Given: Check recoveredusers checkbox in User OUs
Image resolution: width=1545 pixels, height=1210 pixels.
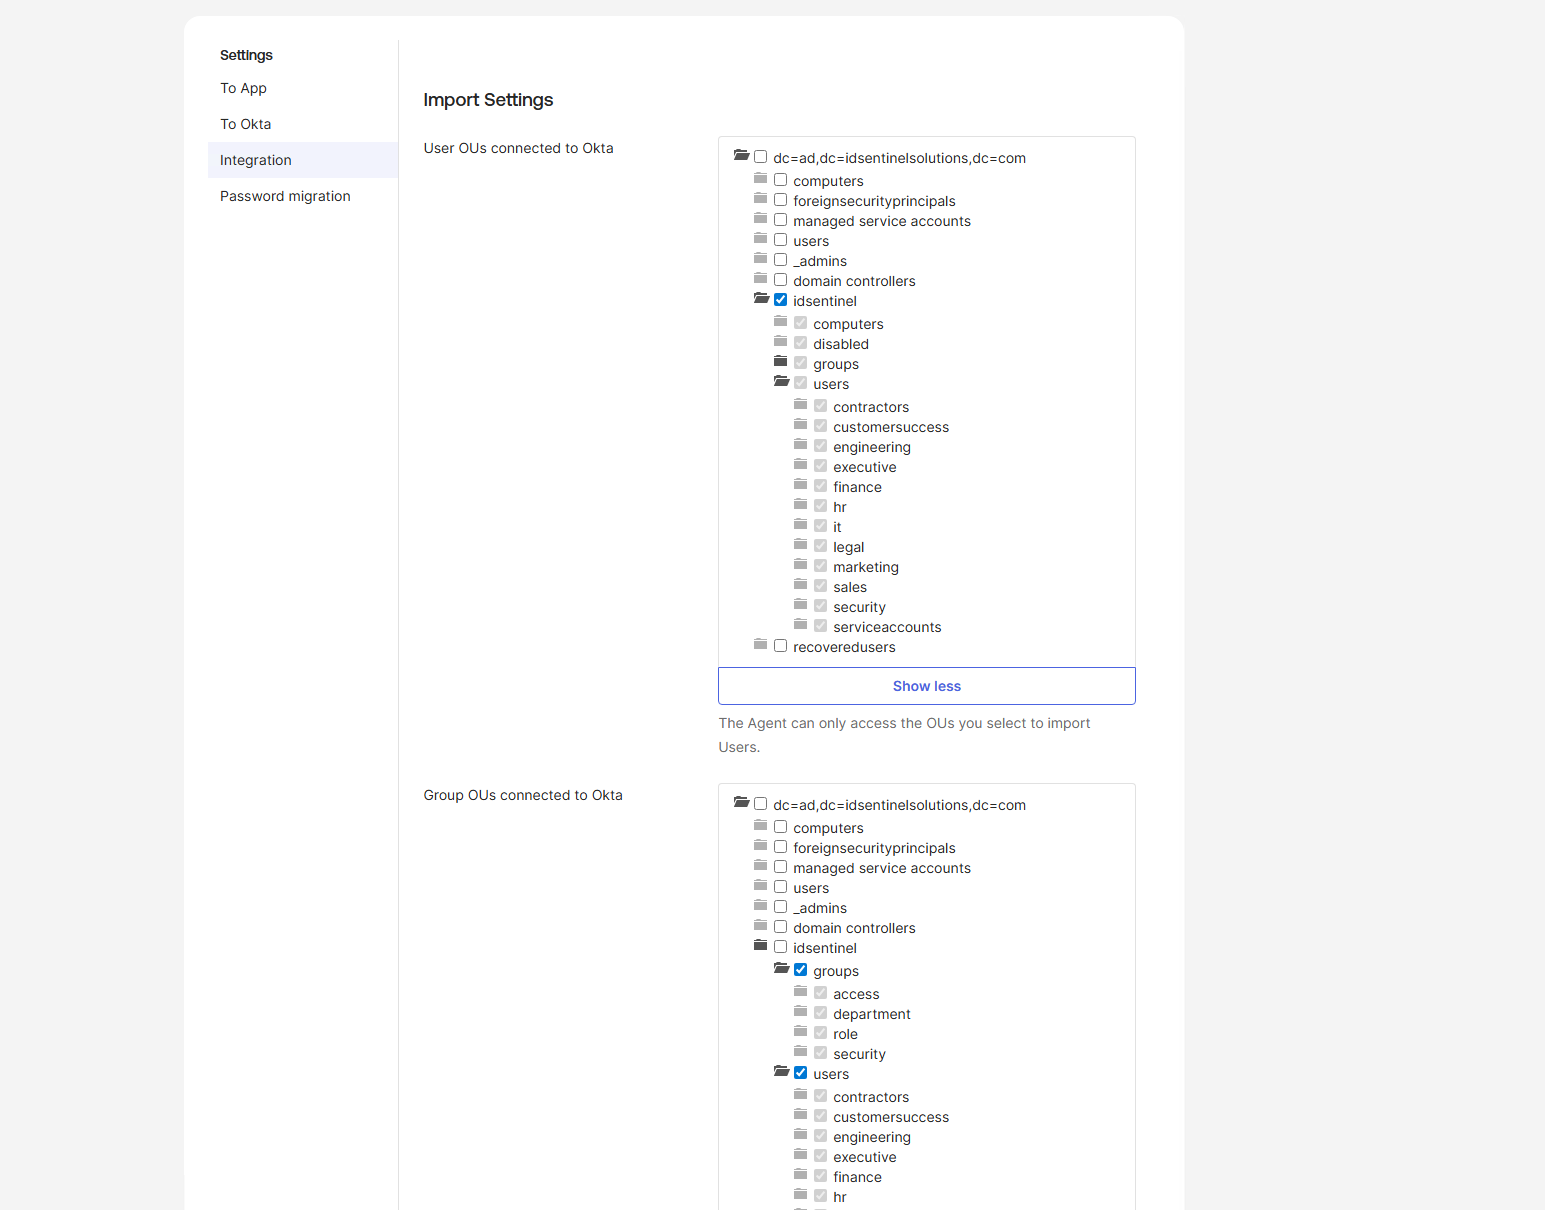Looking at the screenshot, I should click(x=780, y=646).
